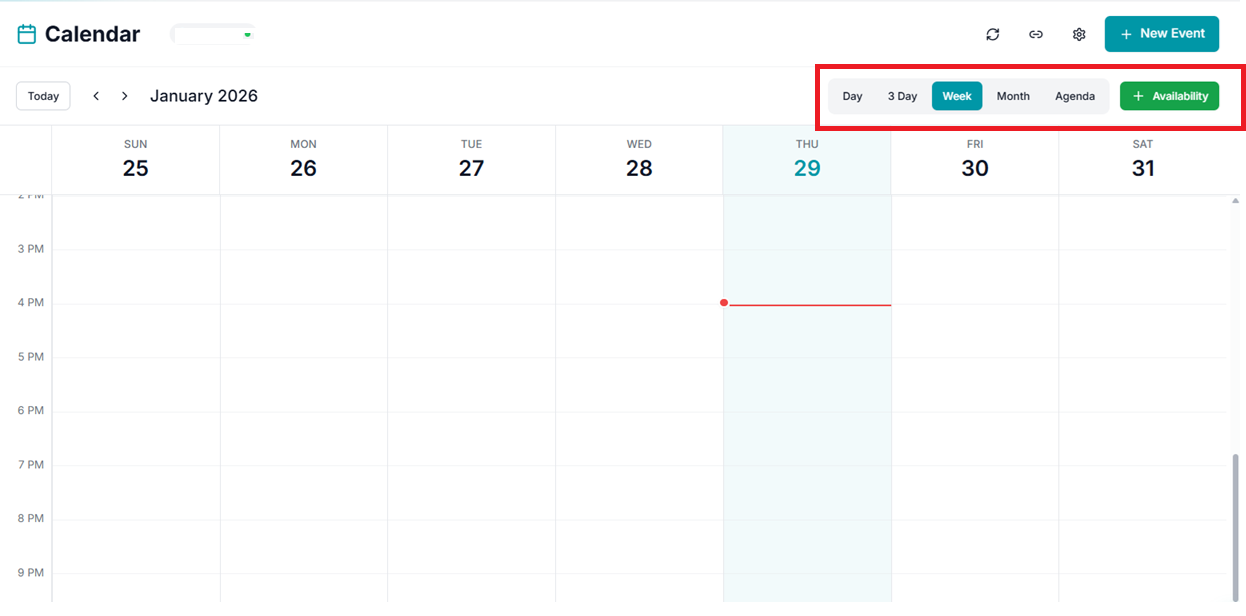The height and width of the screenshot is (616, 1246).
Task: Click the current time marker line
Action: click(810, 305)
